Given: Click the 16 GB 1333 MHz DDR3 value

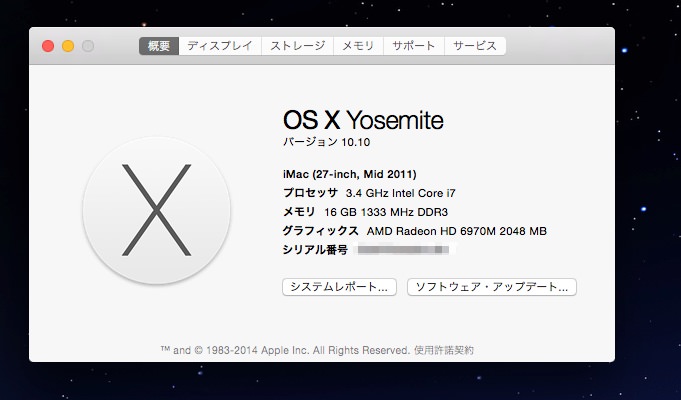Looking at the screenshot, I should [x=386, y=212].
